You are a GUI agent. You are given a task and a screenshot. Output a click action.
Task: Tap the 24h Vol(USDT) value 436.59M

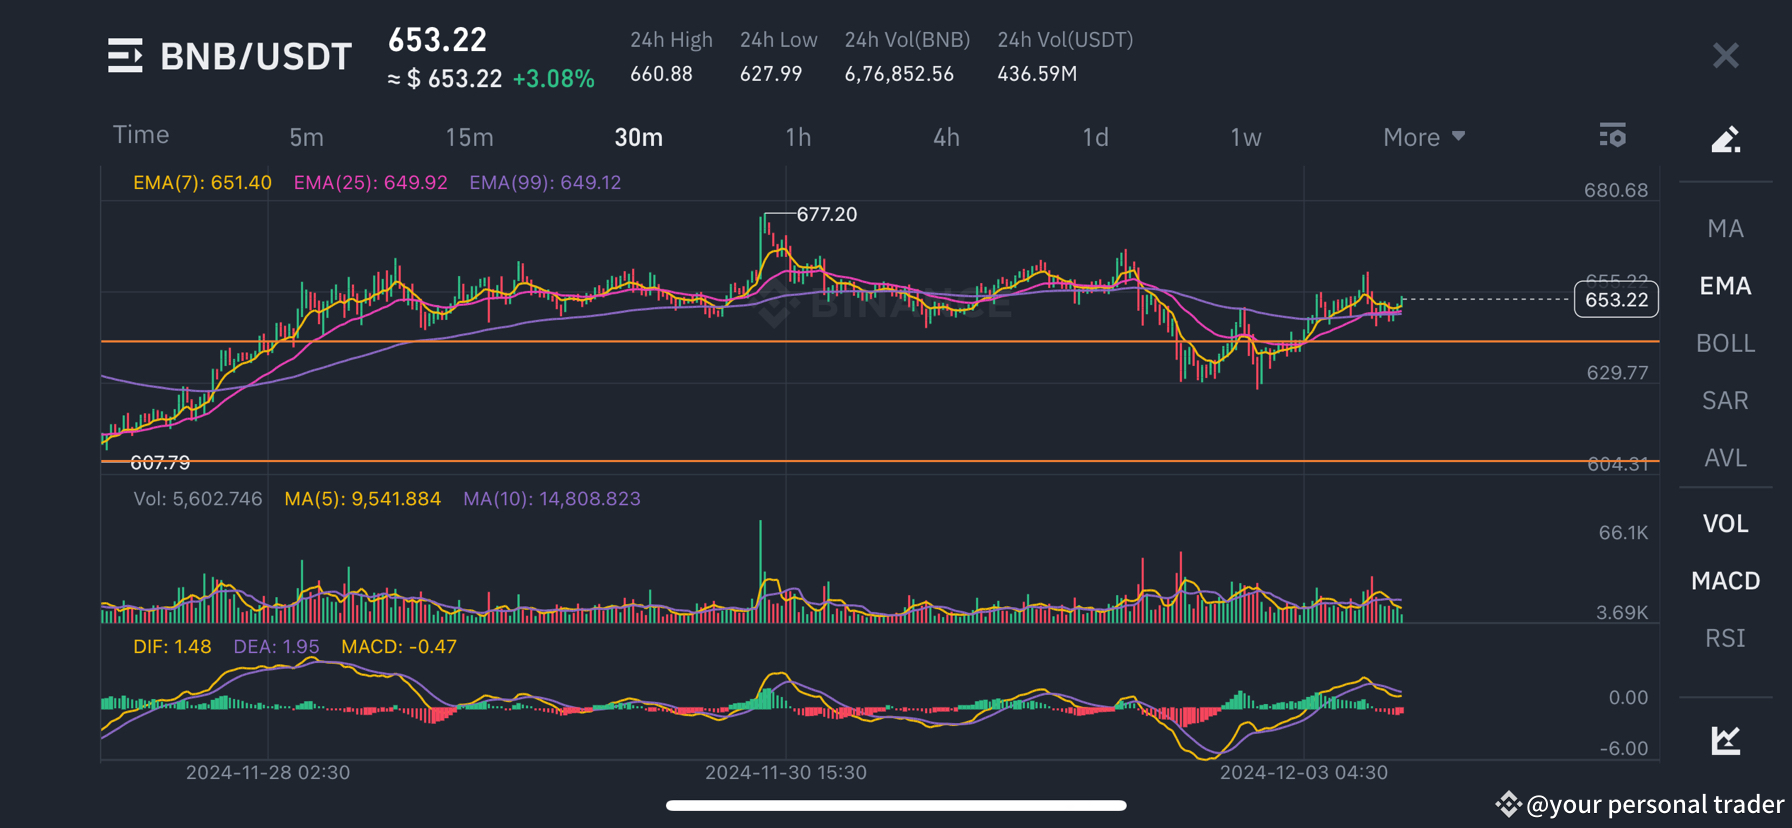[1037, 74]
